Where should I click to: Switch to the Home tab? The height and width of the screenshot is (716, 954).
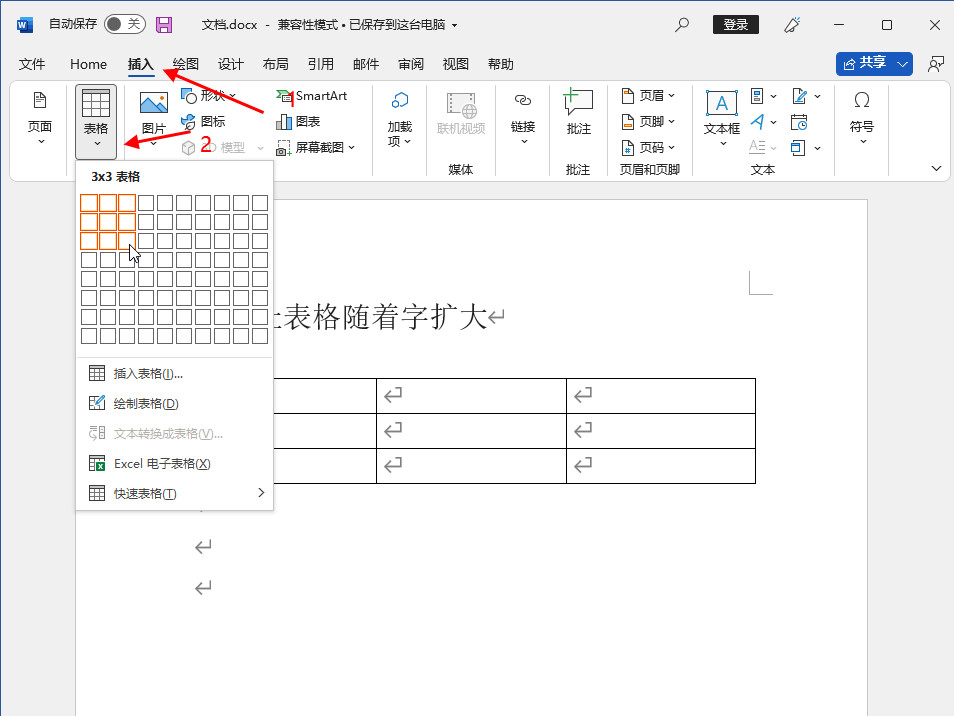click(x=88, y=64)
